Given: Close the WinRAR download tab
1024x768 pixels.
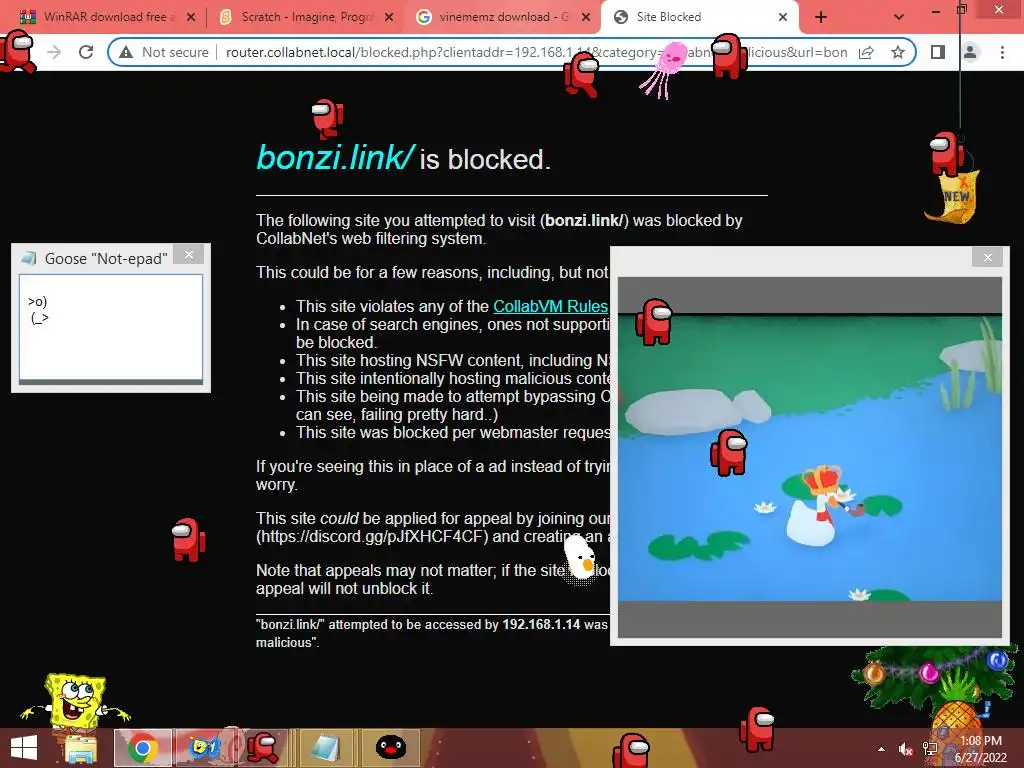Looking at the screenshot, I should (191, 17).
